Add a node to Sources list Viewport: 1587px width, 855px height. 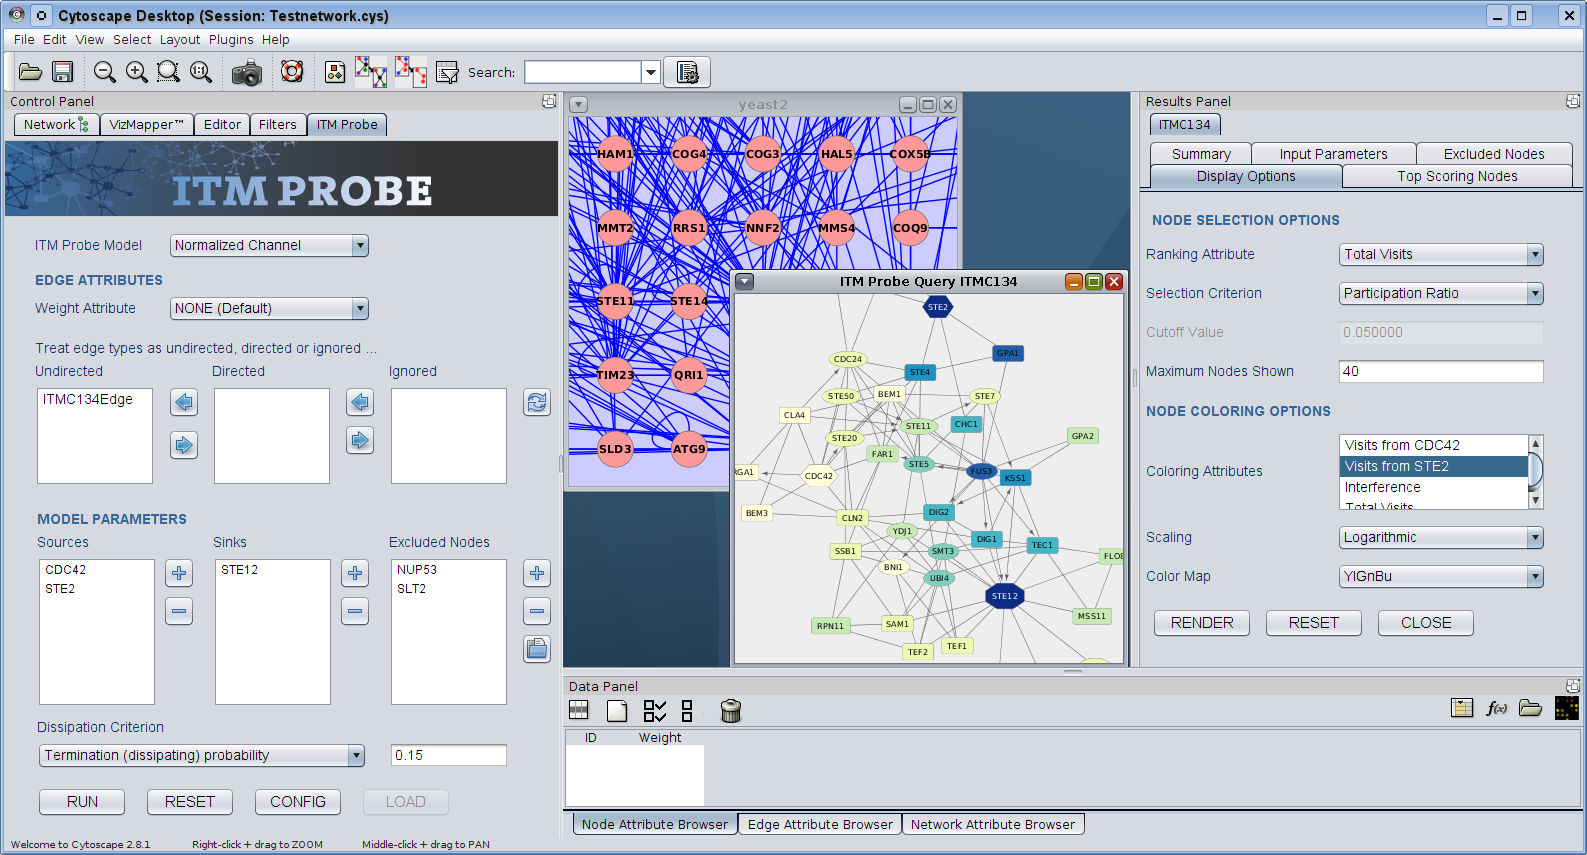(x=179, y=573)
